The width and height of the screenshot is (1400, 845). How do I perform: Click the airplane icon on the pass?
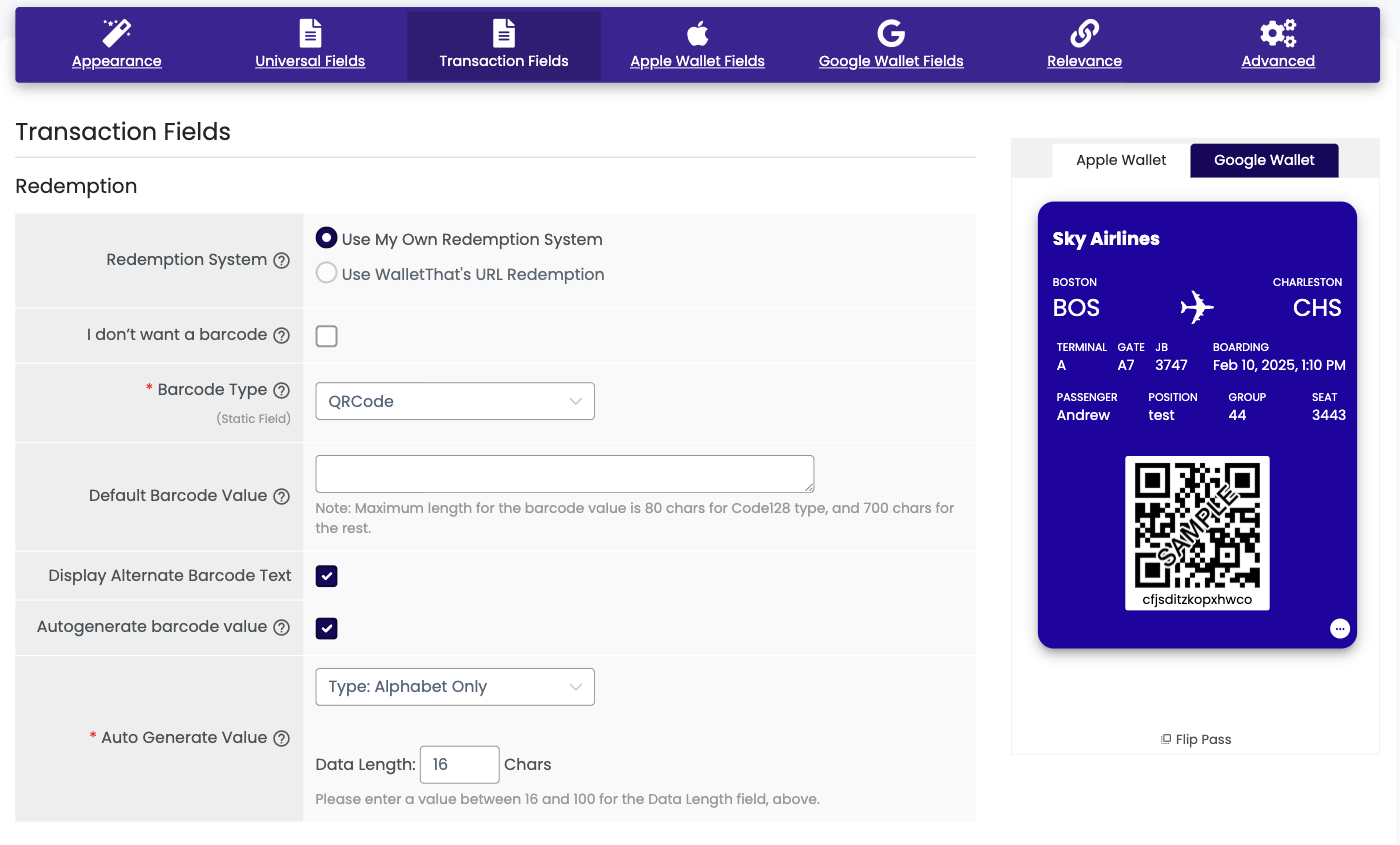[x=1197, y=307]
